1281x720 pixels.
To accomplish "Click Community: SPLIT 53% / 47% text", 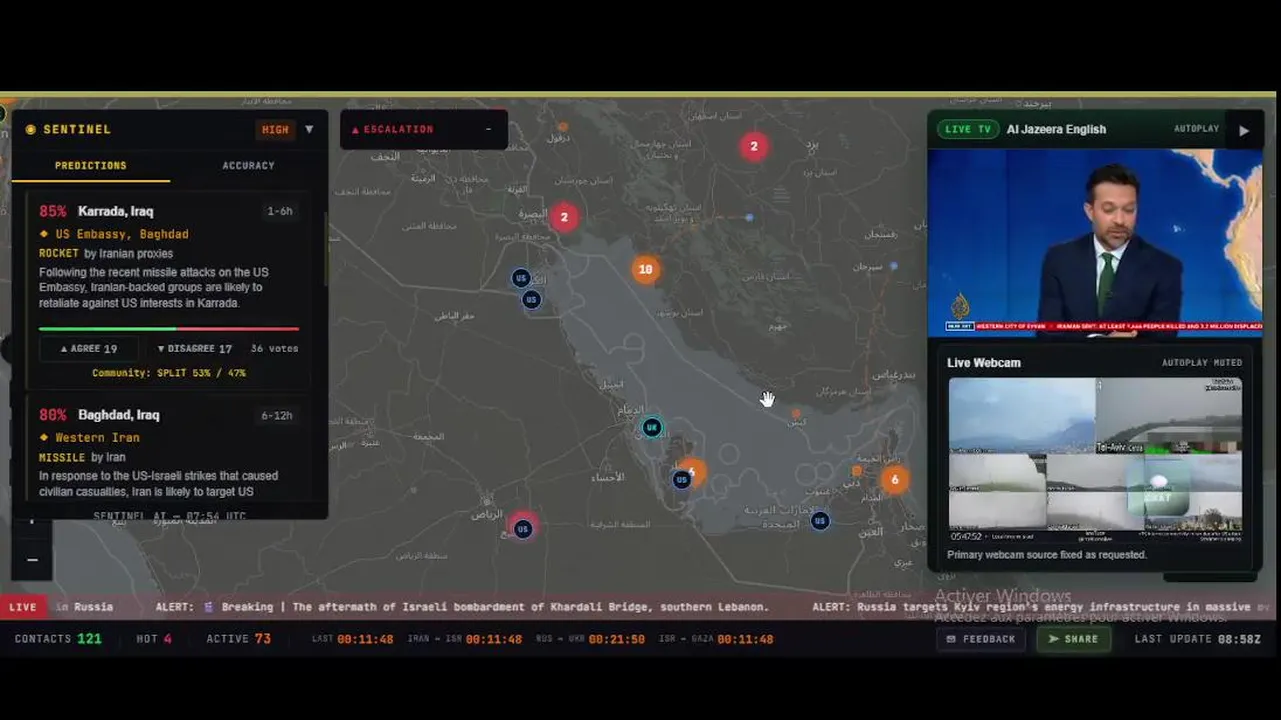I will 169,373.
